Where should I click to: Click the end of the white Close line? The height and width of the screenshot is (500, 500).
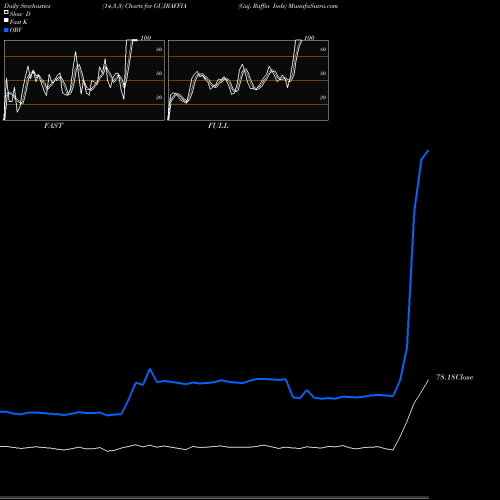point(429,380)
